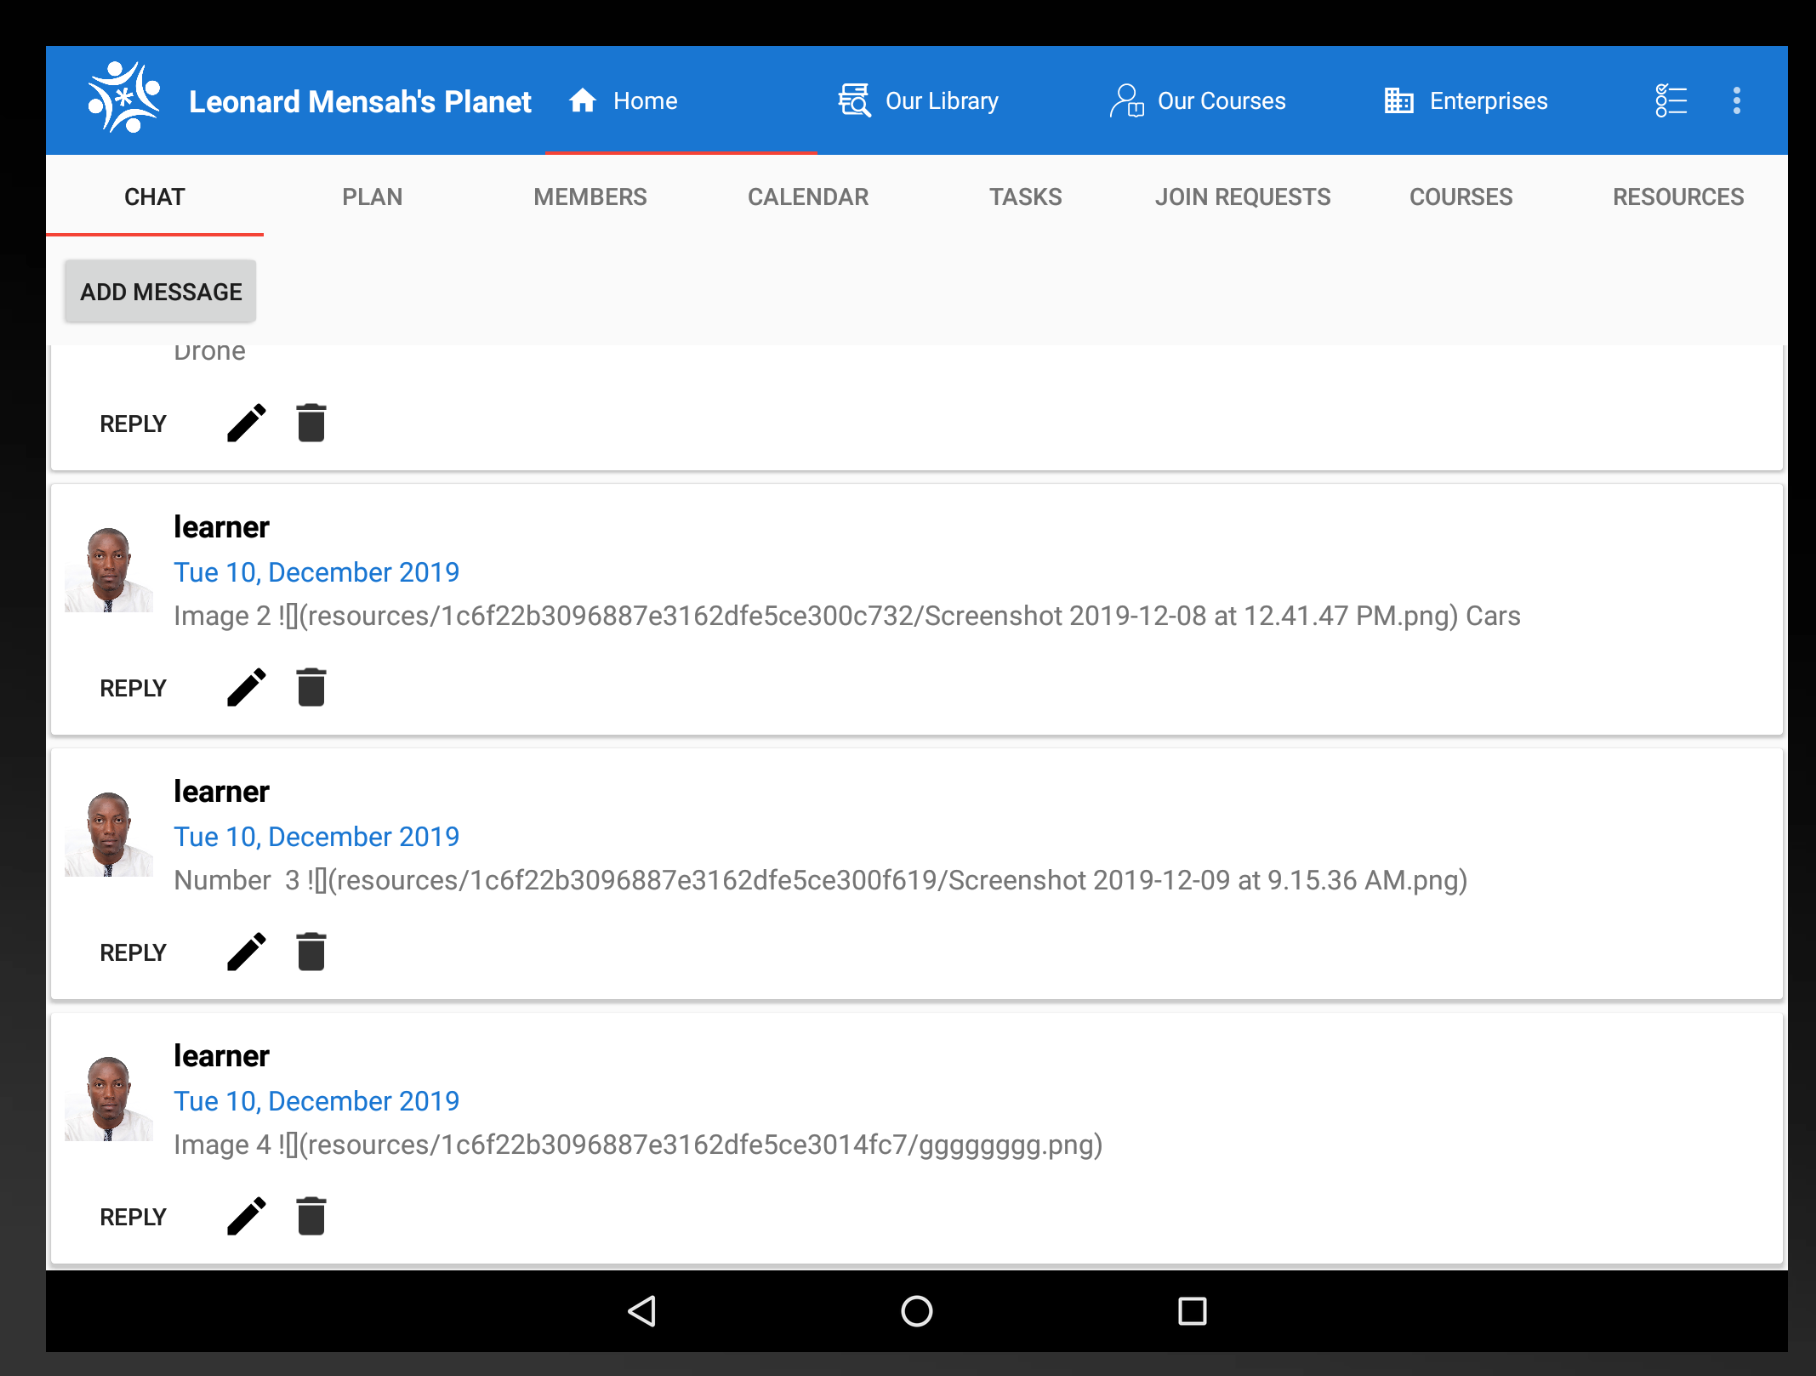Edit the 'Image 4' message with the pencil icon
The height and width of the screenshot is (1376, 1816).
pos(246,1215)
